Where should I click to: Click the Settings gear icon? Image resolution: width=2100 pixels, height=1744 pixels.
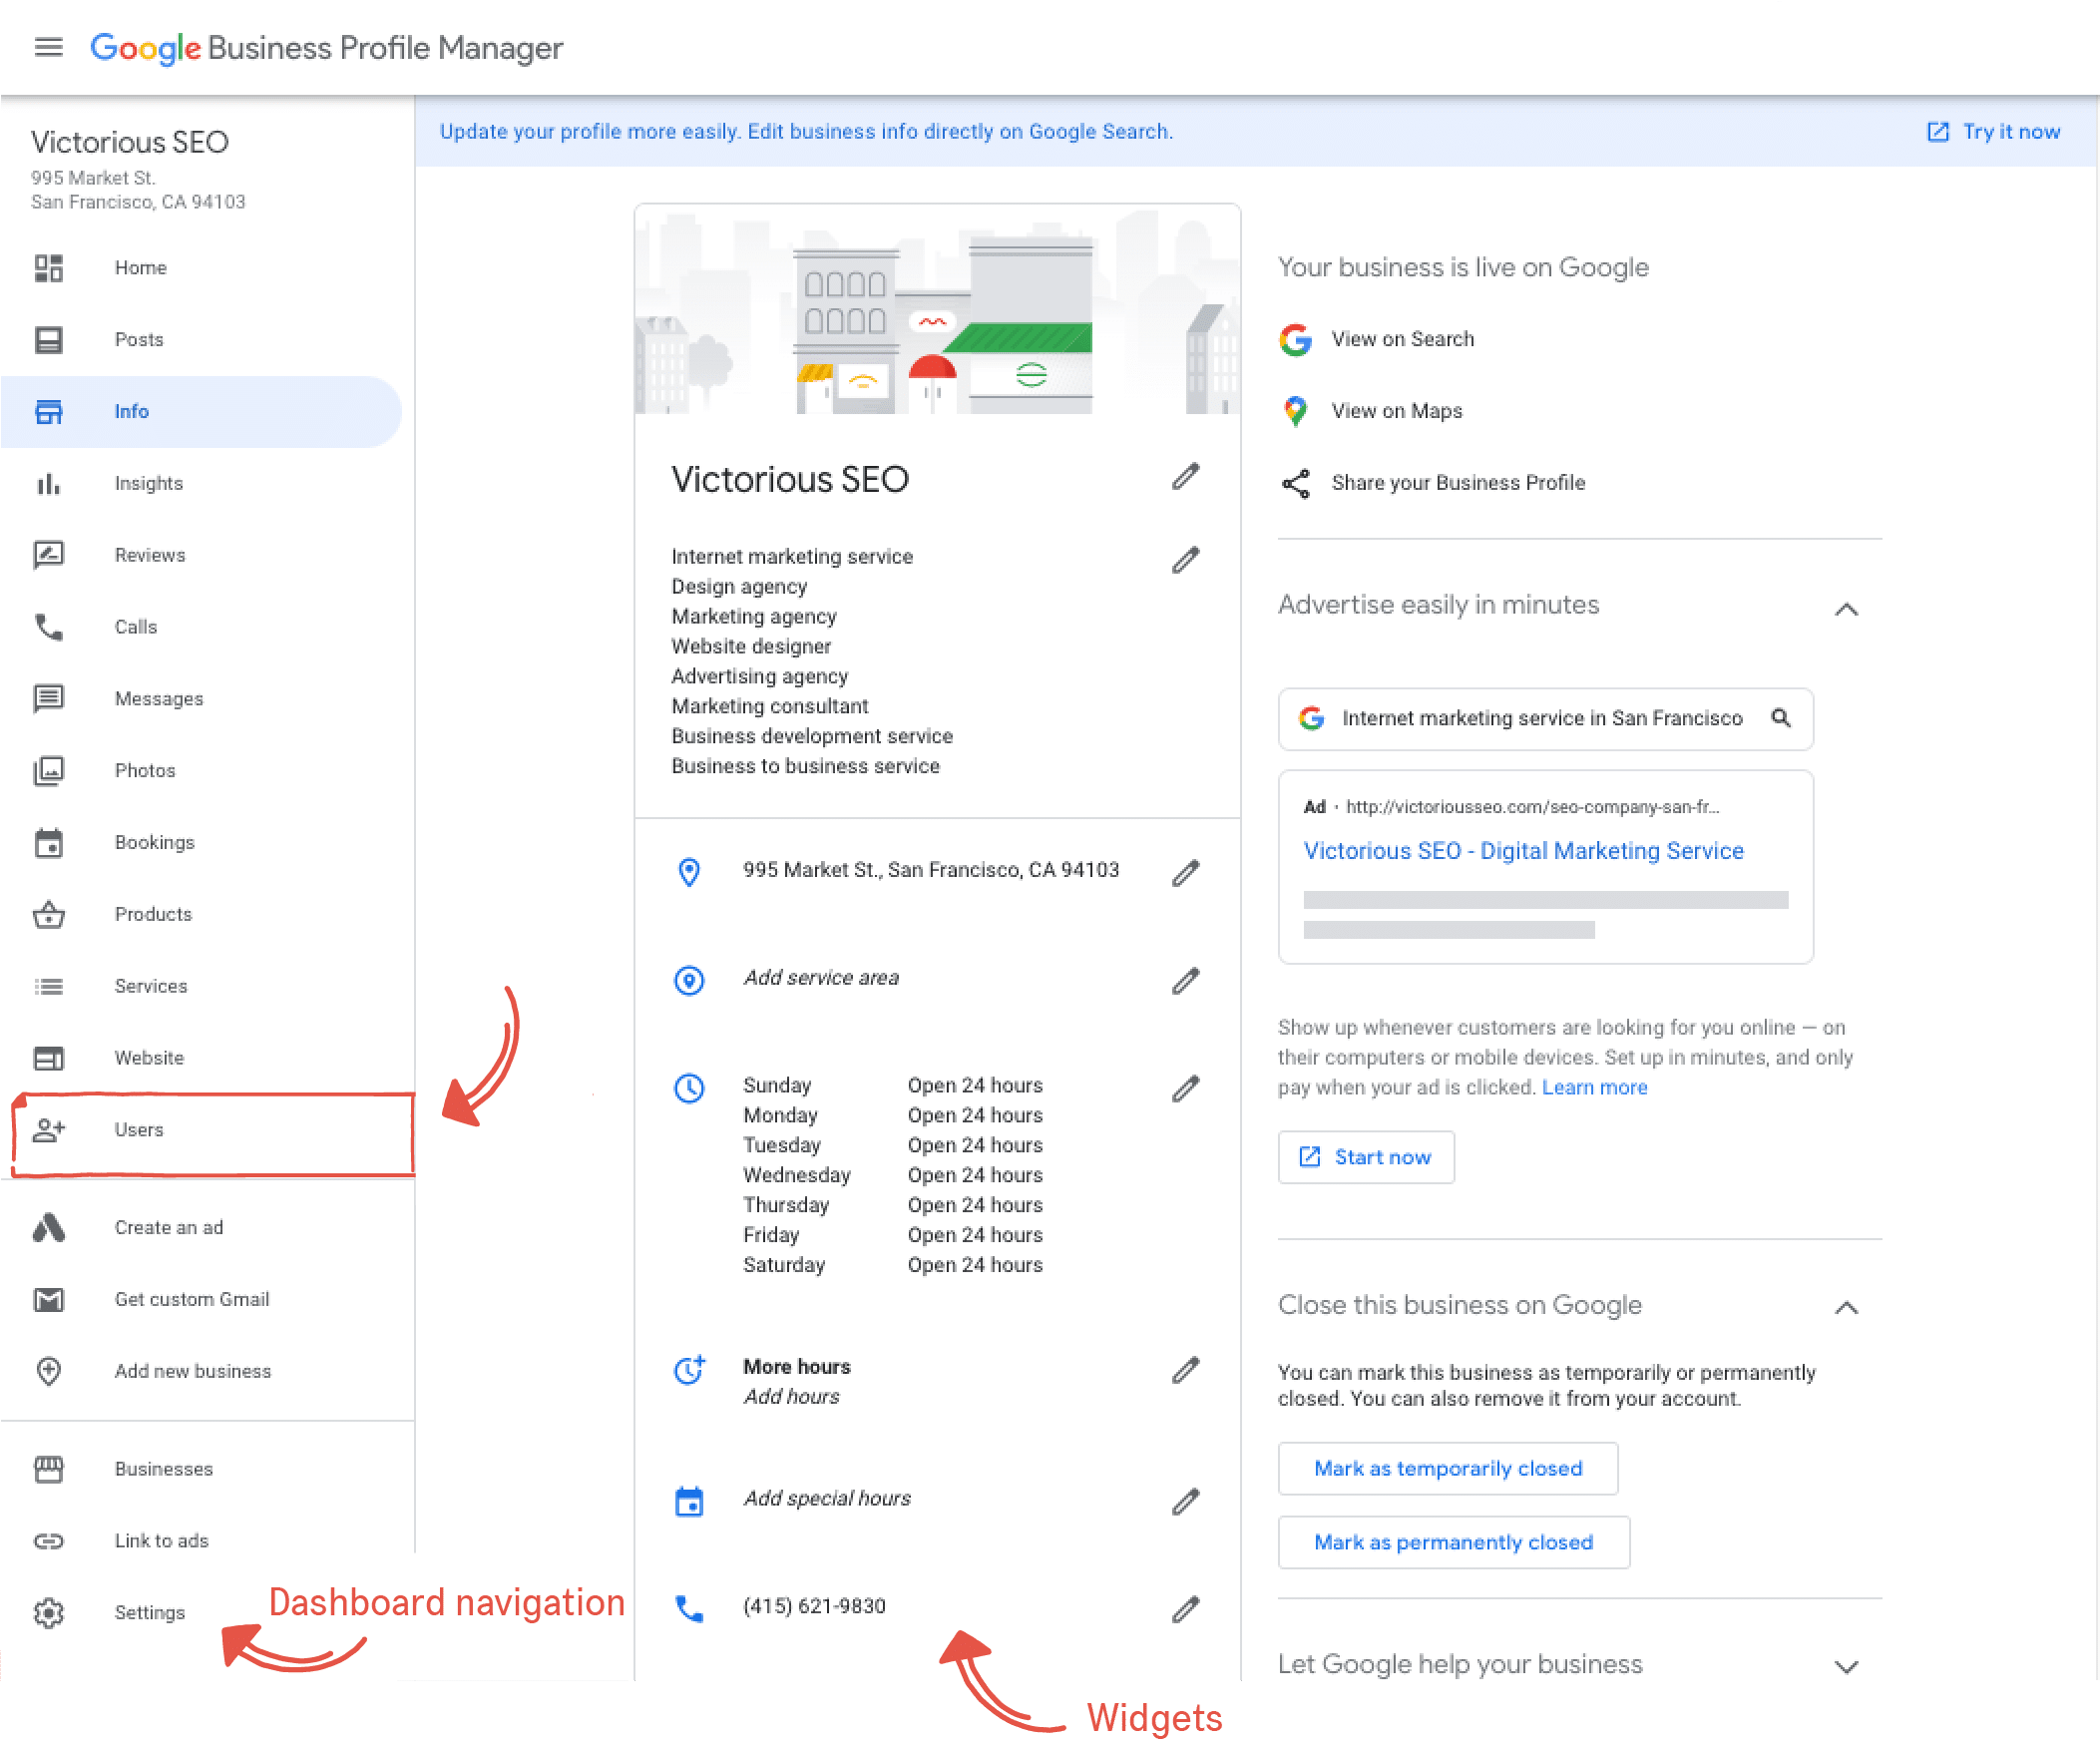click(48, 1613)
